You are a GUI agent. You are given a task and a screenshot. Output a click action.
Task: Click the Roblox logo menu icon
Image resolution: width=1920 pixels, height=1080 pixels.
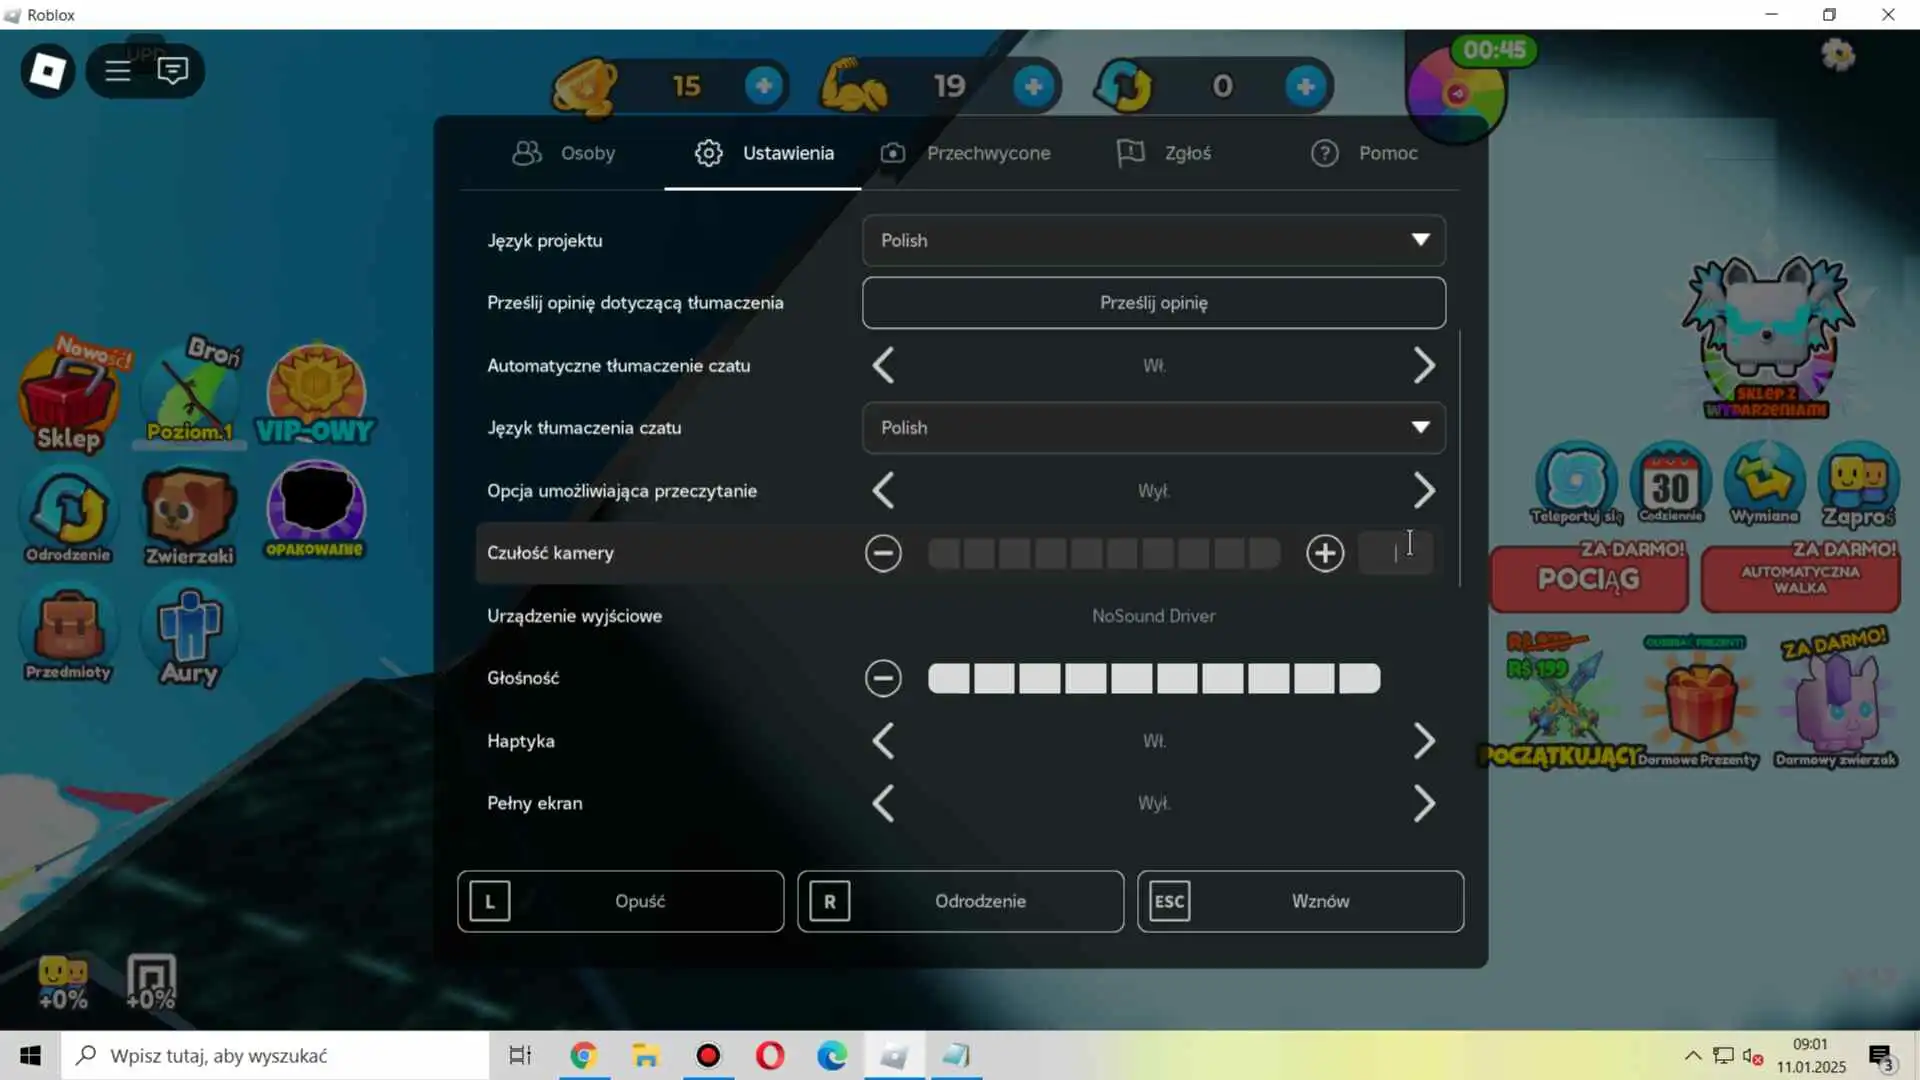point(48,71)
